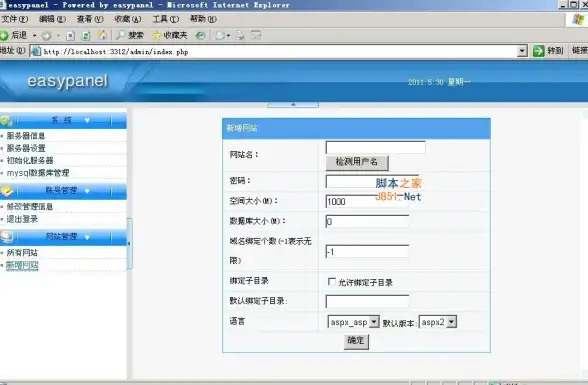The image size is (588, 385).
Task: Open the mysql数据库管理 link
Action: pyautogui.click(x=38, y=173)
